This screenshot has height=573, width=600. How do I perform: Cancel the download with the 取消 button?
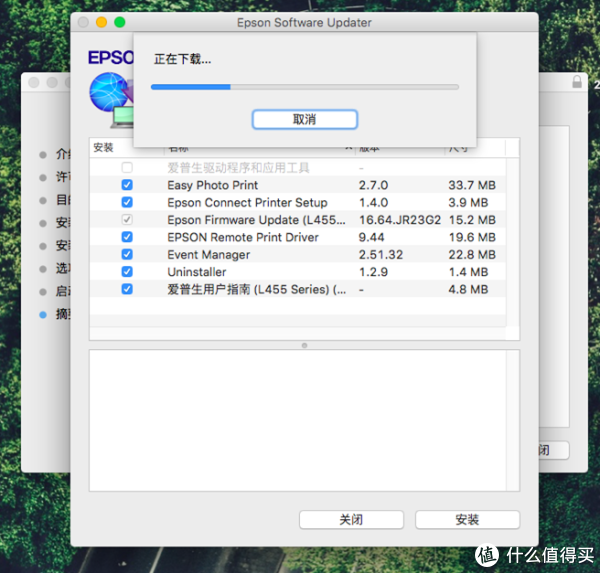[x=305, y=119]
